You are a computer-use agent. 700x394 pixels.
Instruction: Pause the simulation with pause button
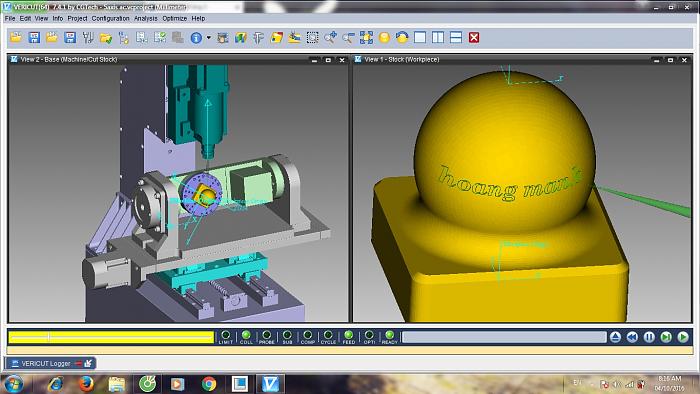tap(649, 337)
